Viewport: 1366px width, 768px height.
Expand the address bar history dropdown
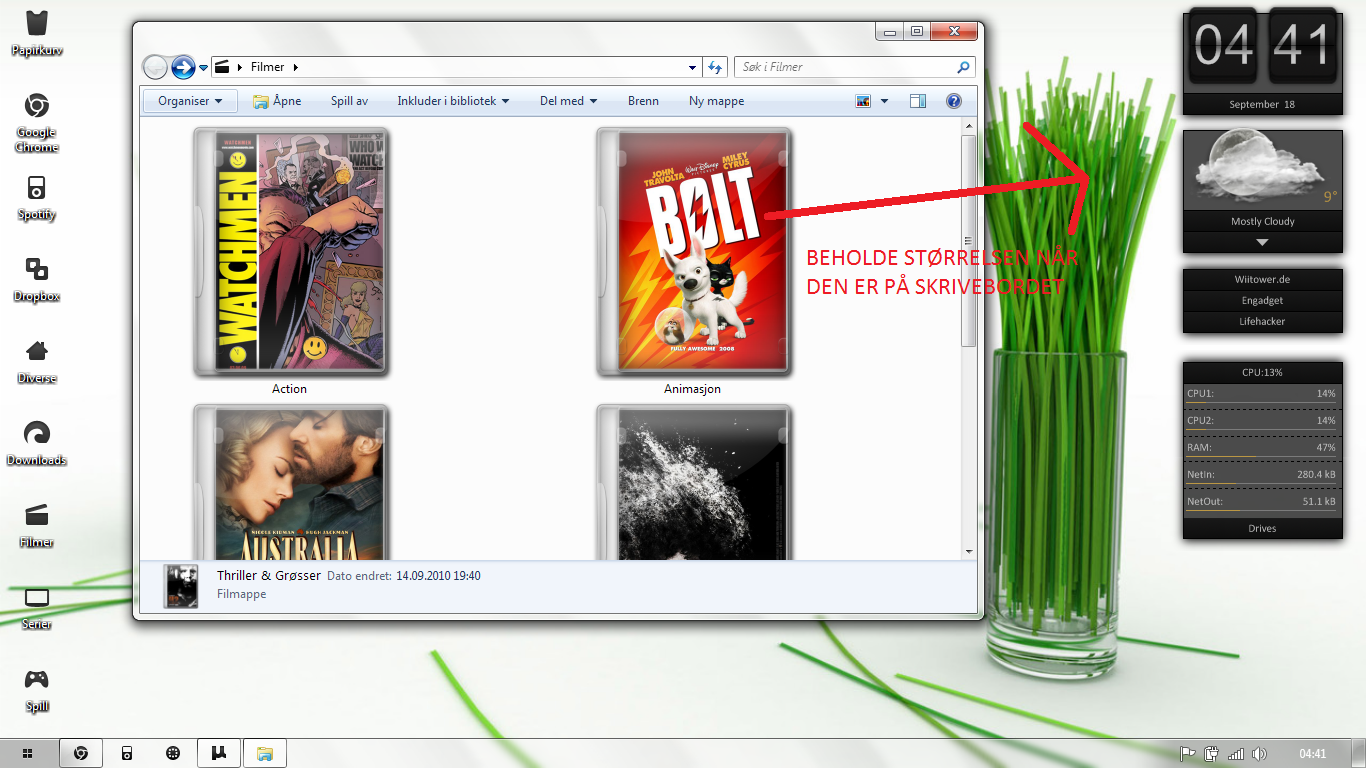click(693, 67)
